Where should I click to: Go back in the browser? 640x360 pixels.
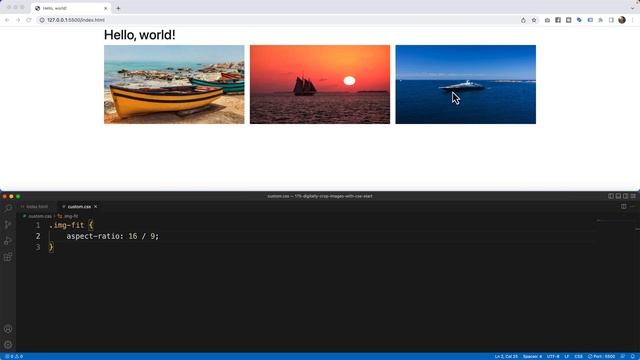[7, 20]
